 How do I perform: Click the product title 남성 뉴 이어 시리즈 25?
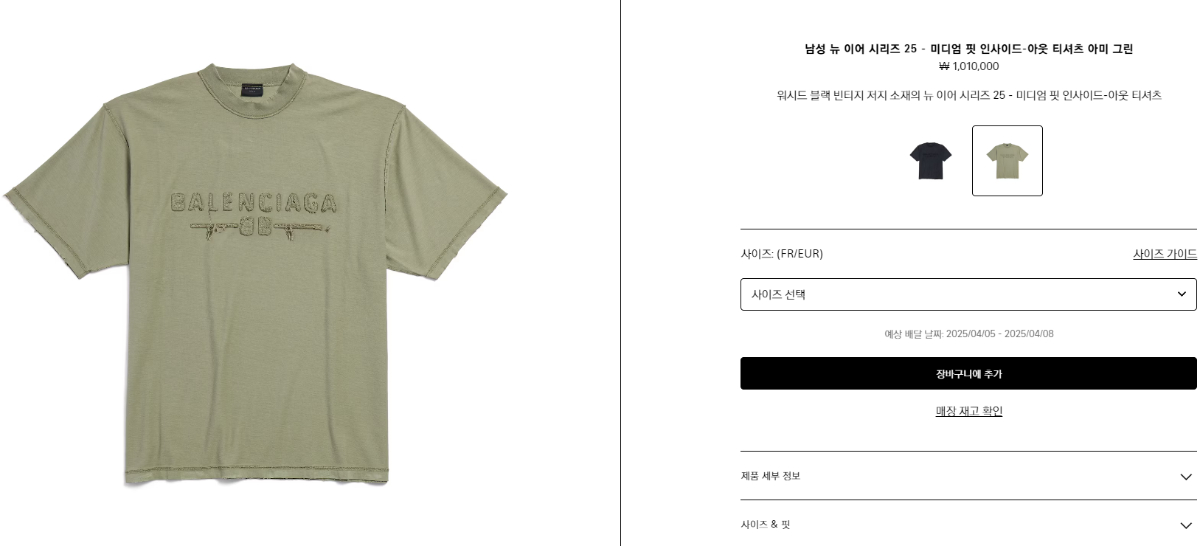(968, 49)
